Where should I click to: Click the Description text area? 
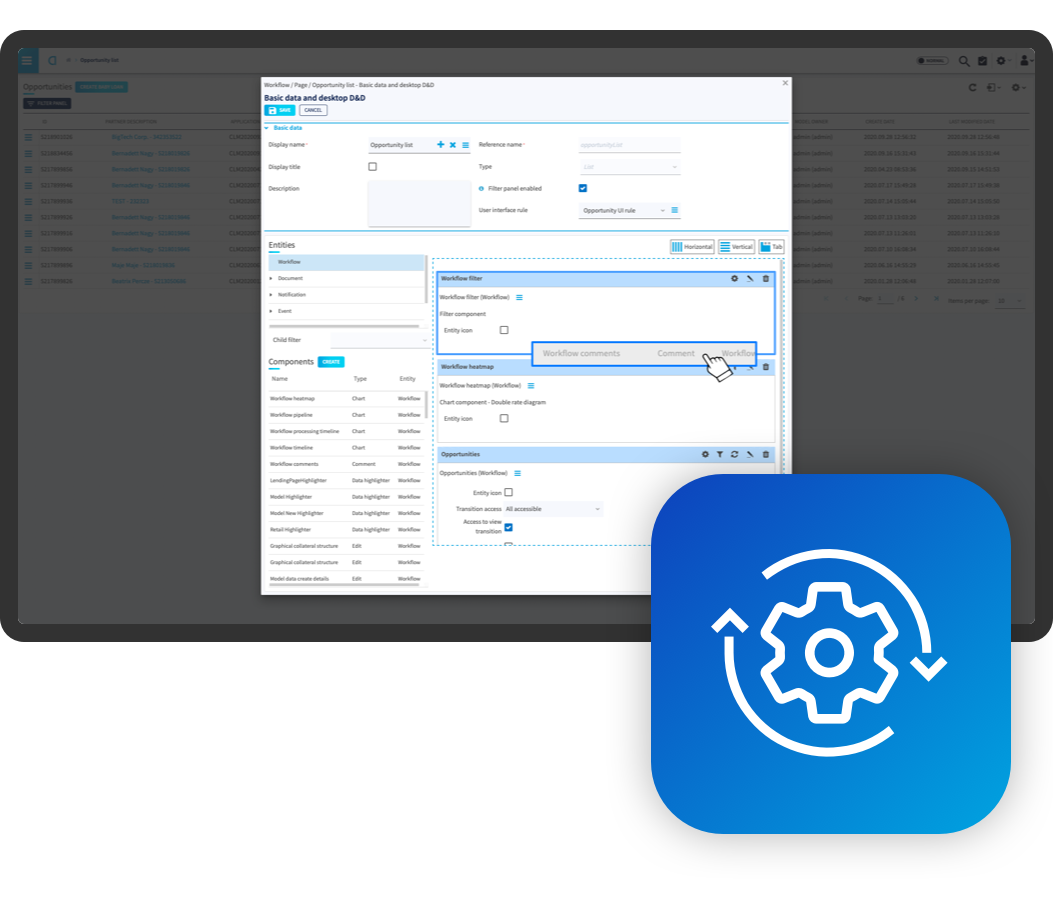(419, 203)
